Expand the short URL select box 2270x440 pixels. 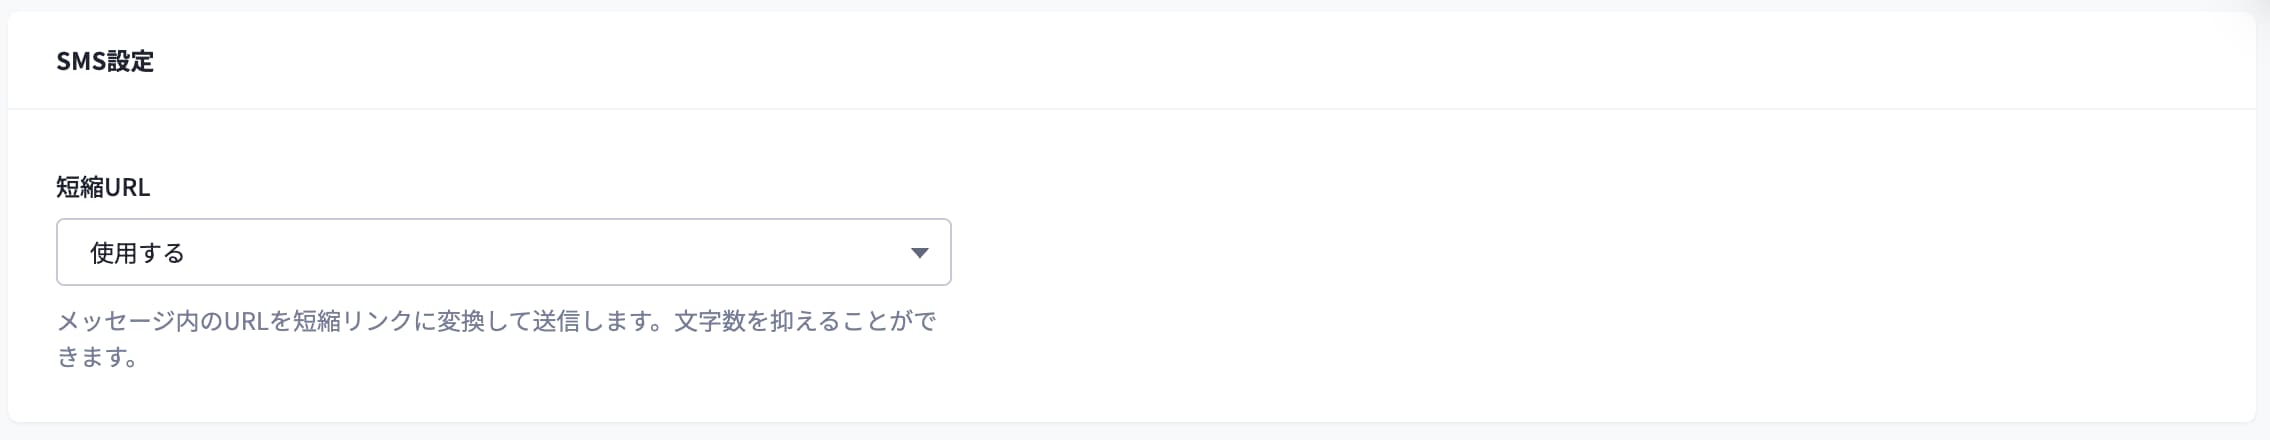[x=503, y=252]
